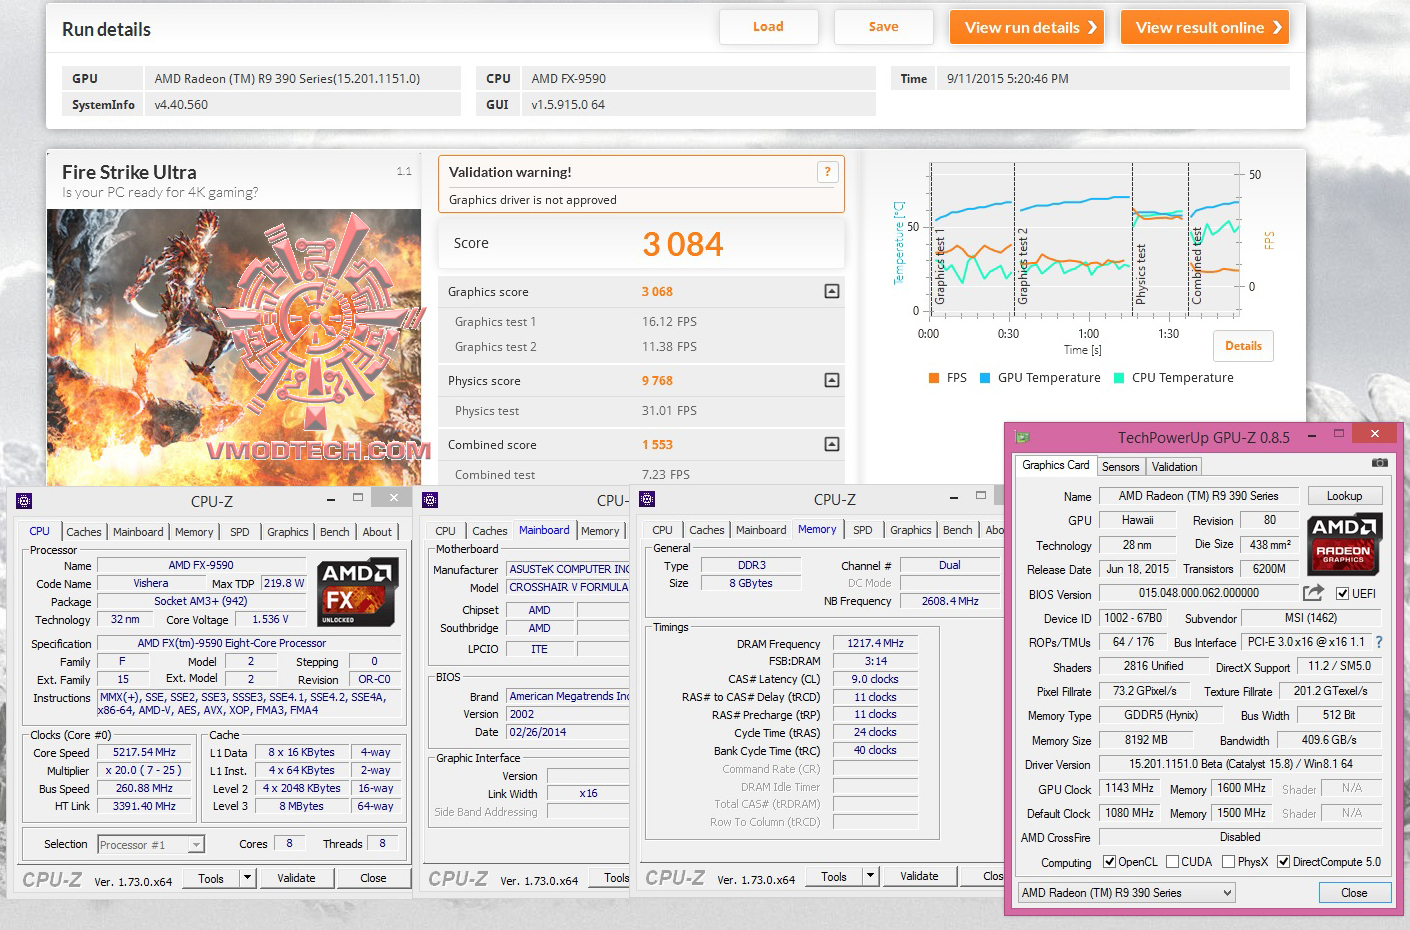
Task: Open View result online
Action: tap(1205, 27)
